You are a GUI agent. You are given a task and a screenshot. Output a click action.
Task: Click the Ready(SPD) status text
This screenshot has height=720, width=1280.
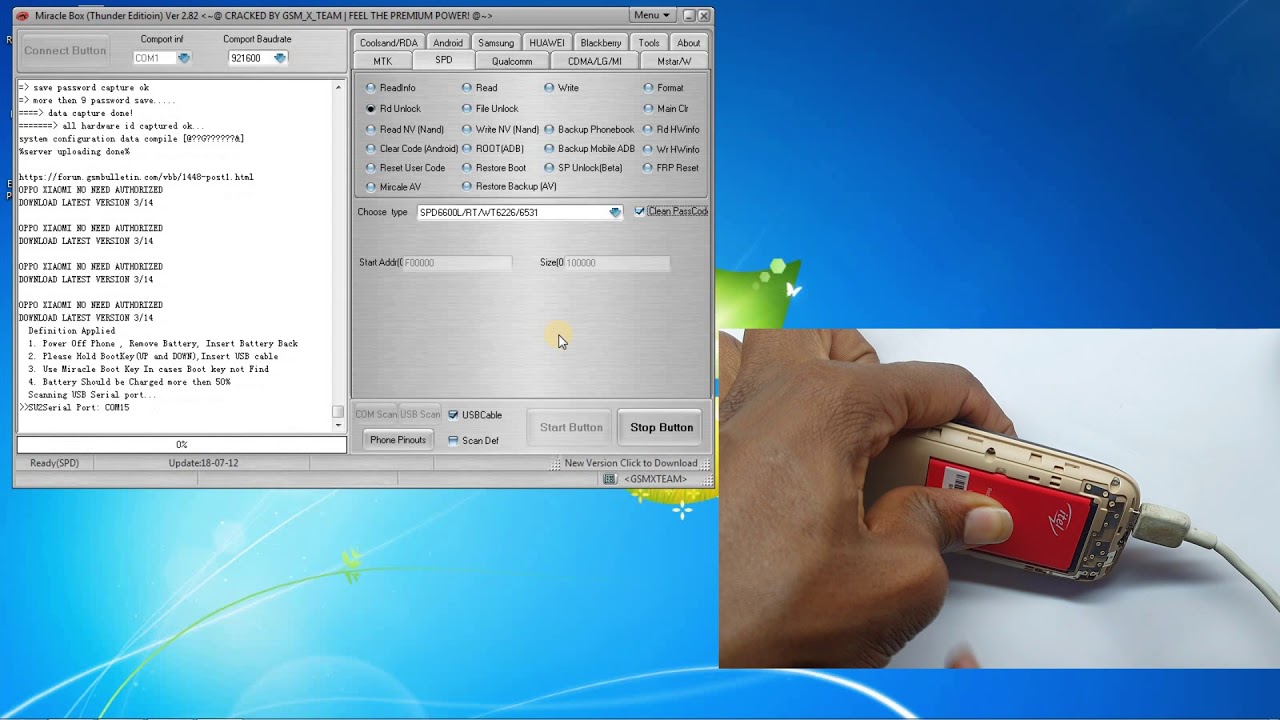pos(54,463)
